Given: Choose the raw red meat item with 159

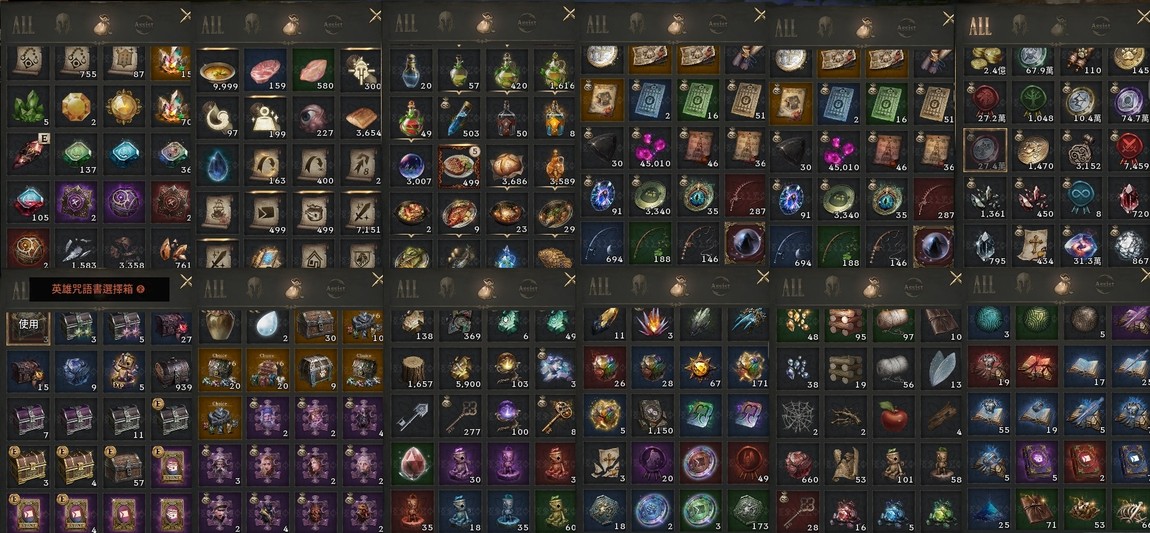Looking at the screenshot, I should tap(265, 70).
